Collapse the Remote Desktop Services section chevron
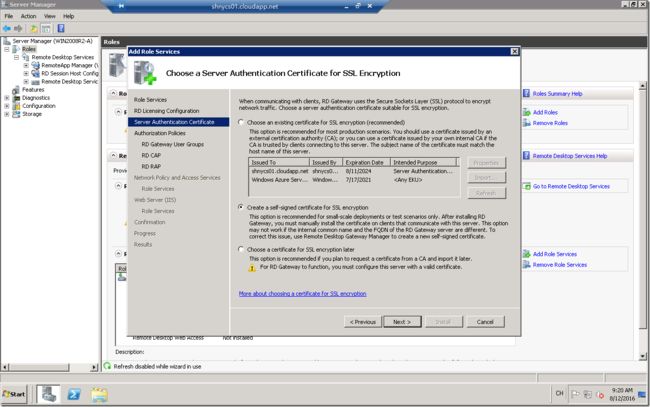 pos(114,155)
